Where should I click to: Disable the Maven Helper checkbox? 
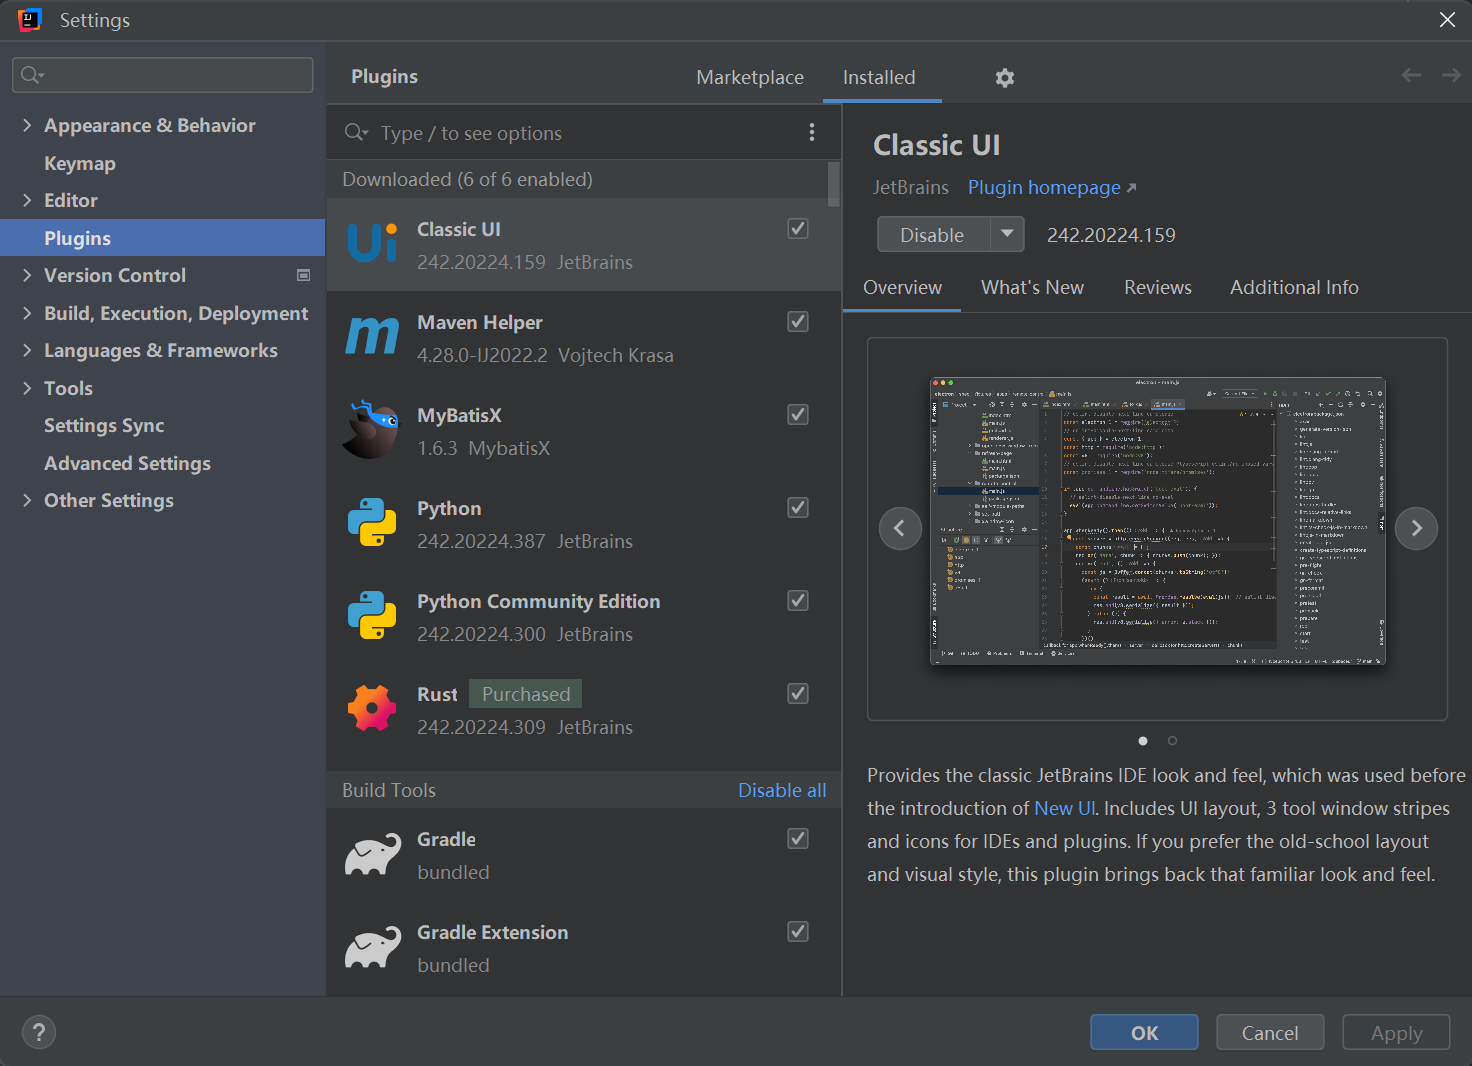pos(797,321)
